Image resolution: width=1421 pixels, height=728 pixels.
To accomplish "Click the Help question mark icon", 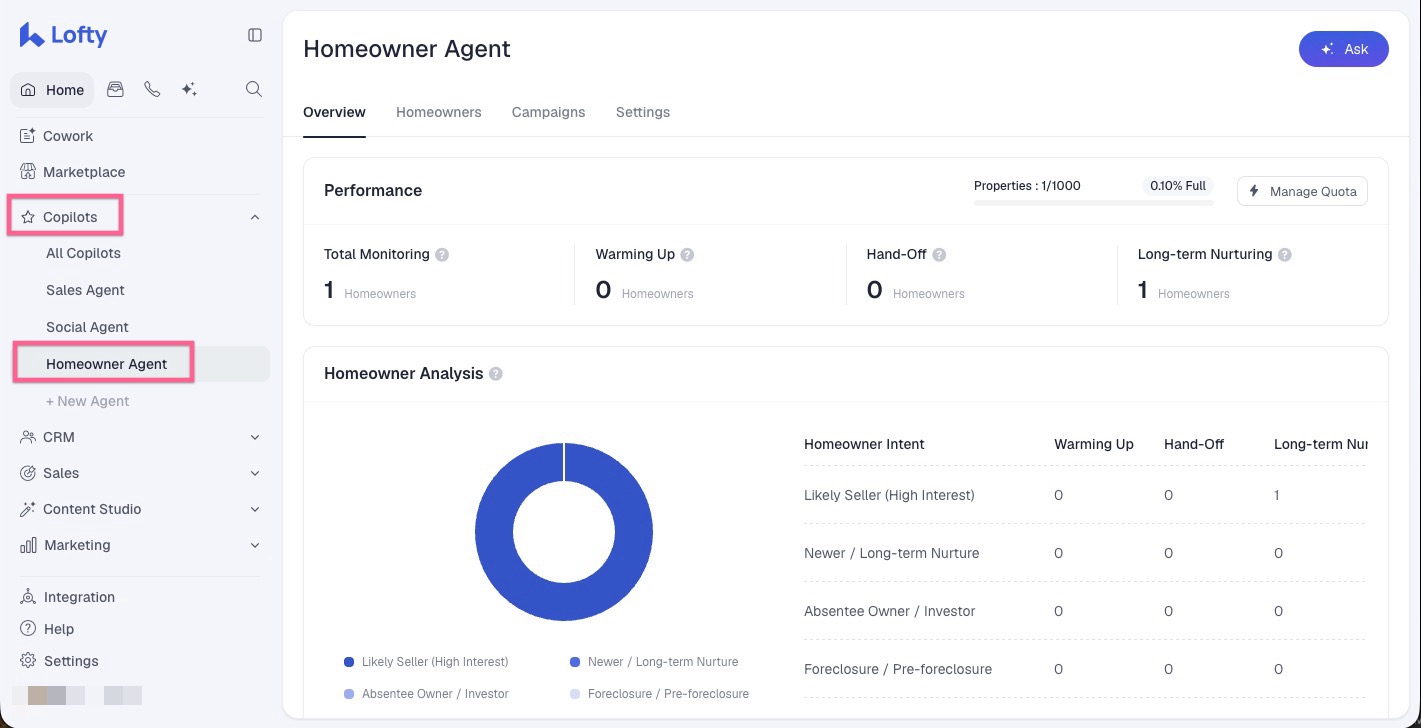I will [28, 629].
